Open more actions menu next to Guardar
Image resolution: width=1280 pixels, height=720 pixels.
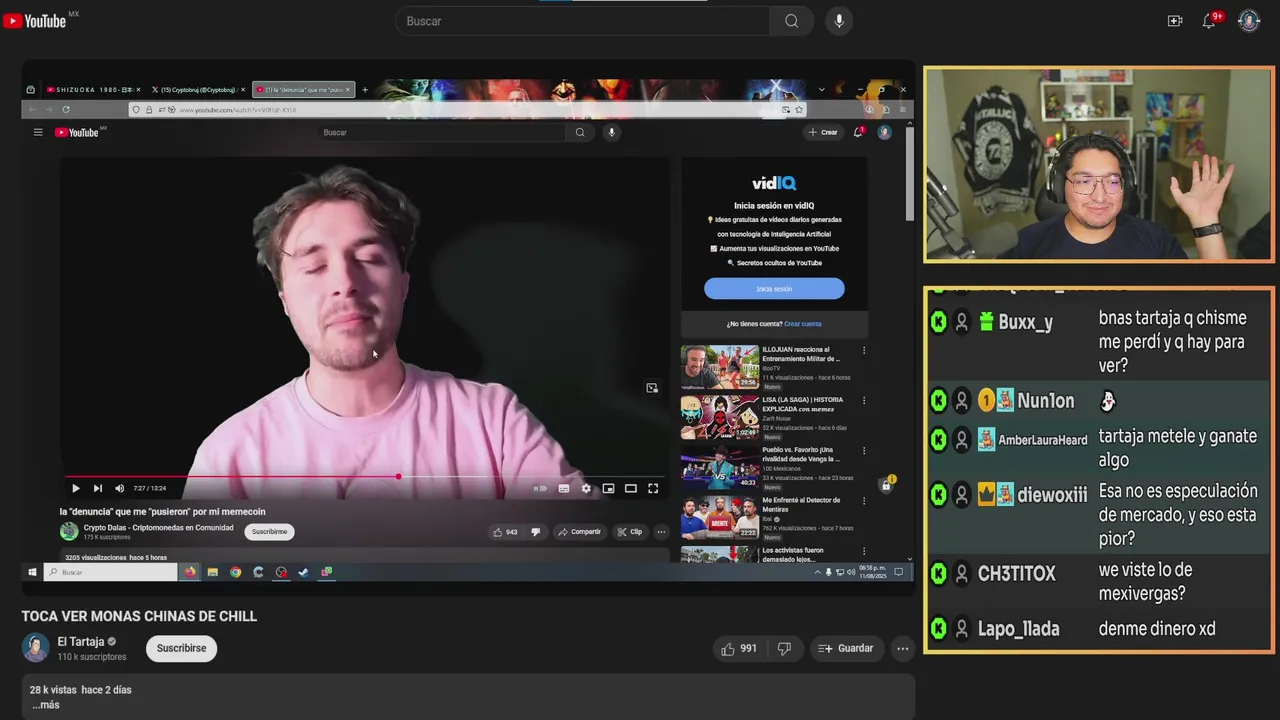902,649
